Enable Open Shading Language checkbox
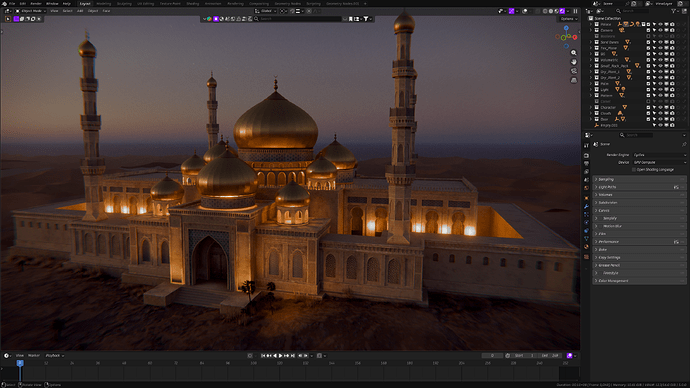 (x=634, y=170)
